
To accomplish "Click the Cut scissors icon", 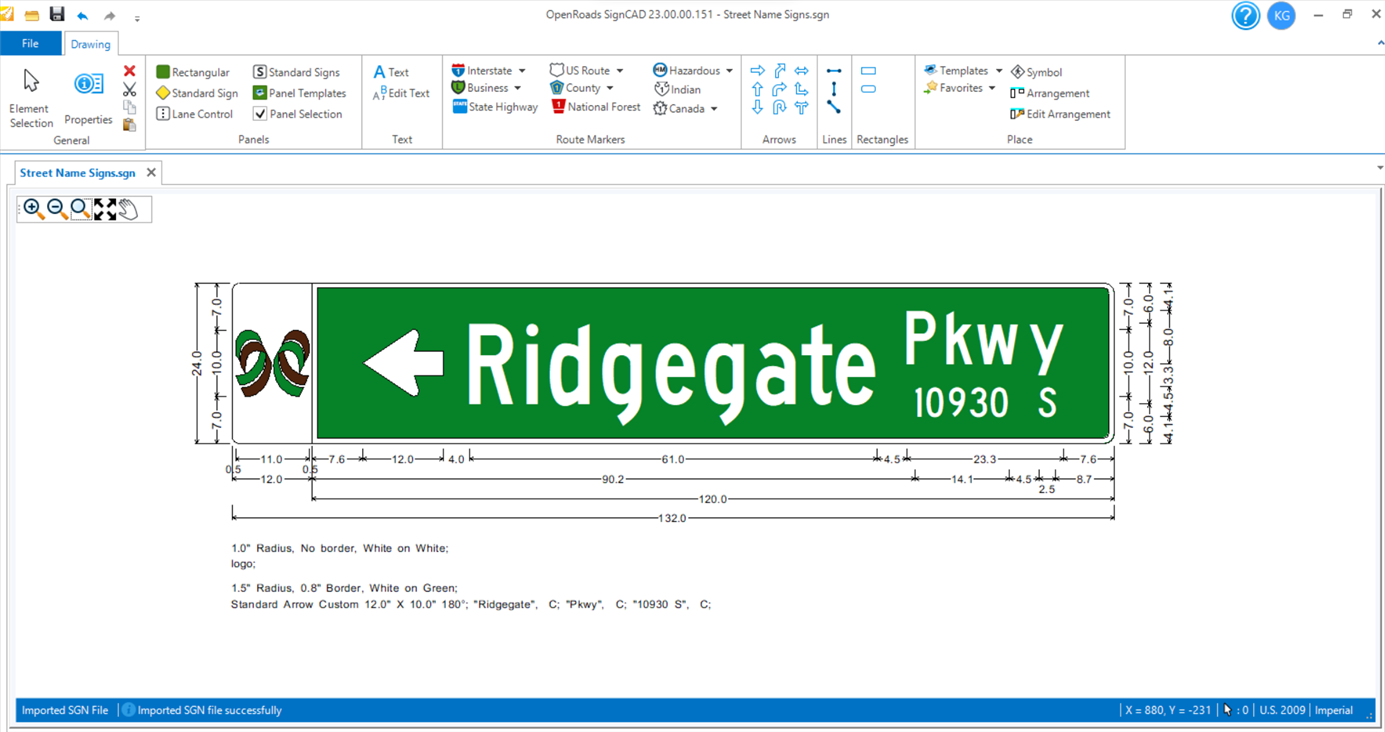I will [x=129, y=89].
